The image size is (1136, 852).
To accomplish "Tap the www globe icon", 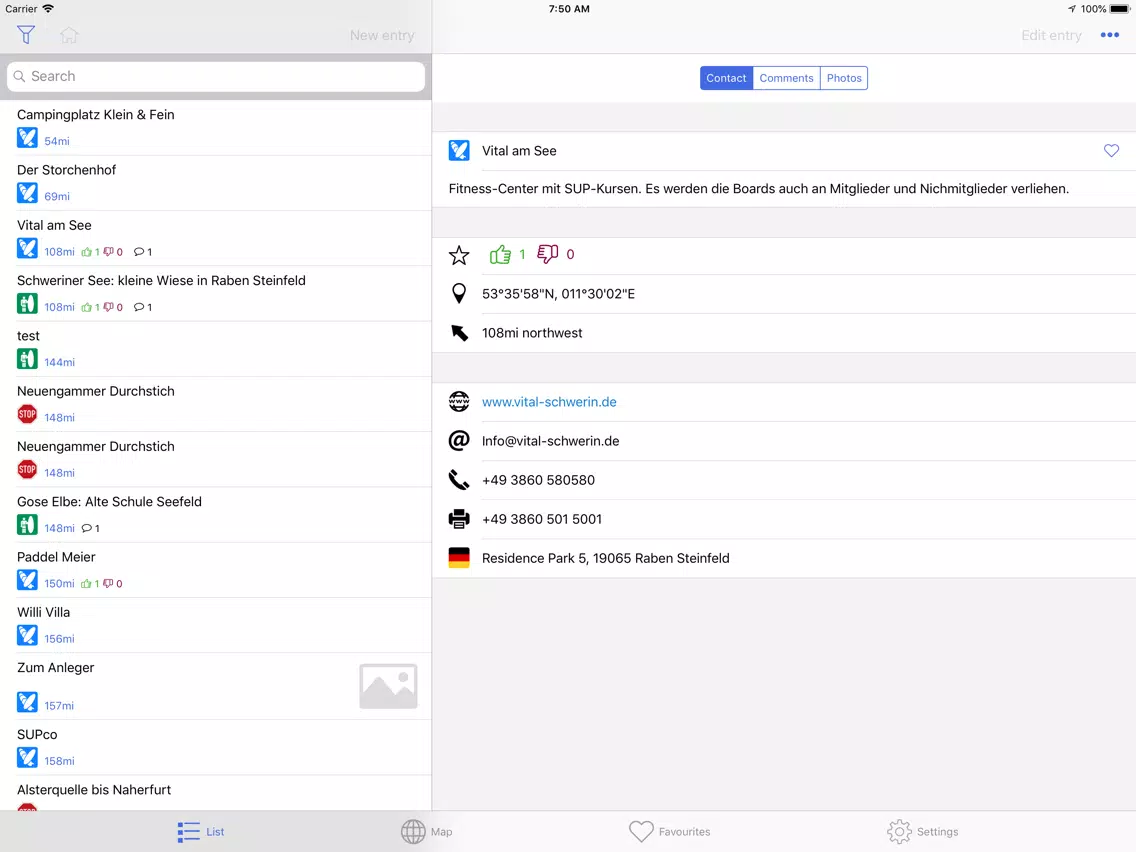I will (x=459, y=401).
